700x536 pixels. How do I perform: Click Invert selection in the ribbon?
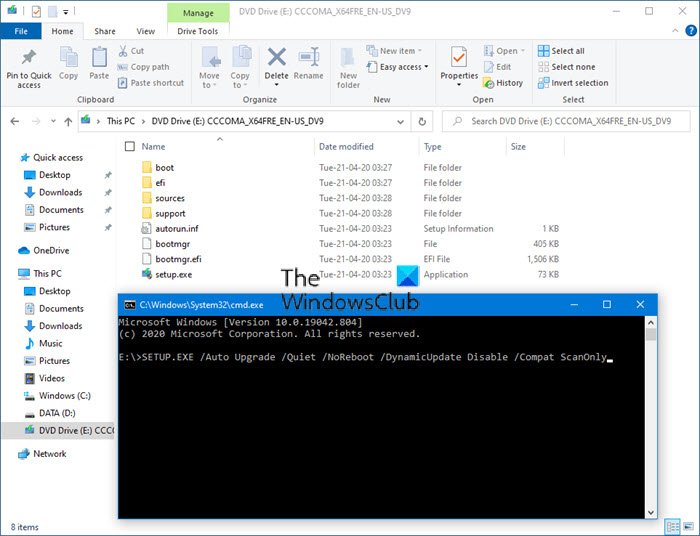pos(573,83)
